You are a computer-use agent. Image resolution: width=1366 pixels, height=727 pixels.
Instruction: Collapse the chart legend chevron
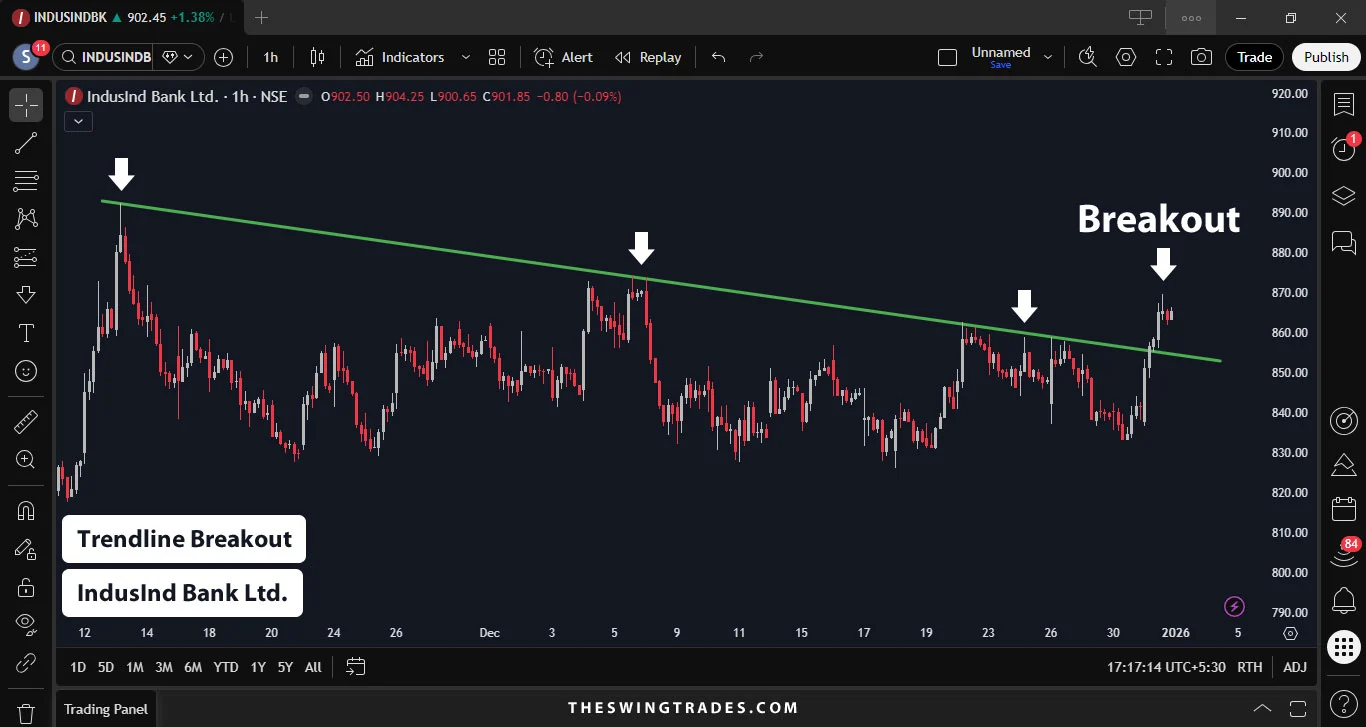[79, 122]
